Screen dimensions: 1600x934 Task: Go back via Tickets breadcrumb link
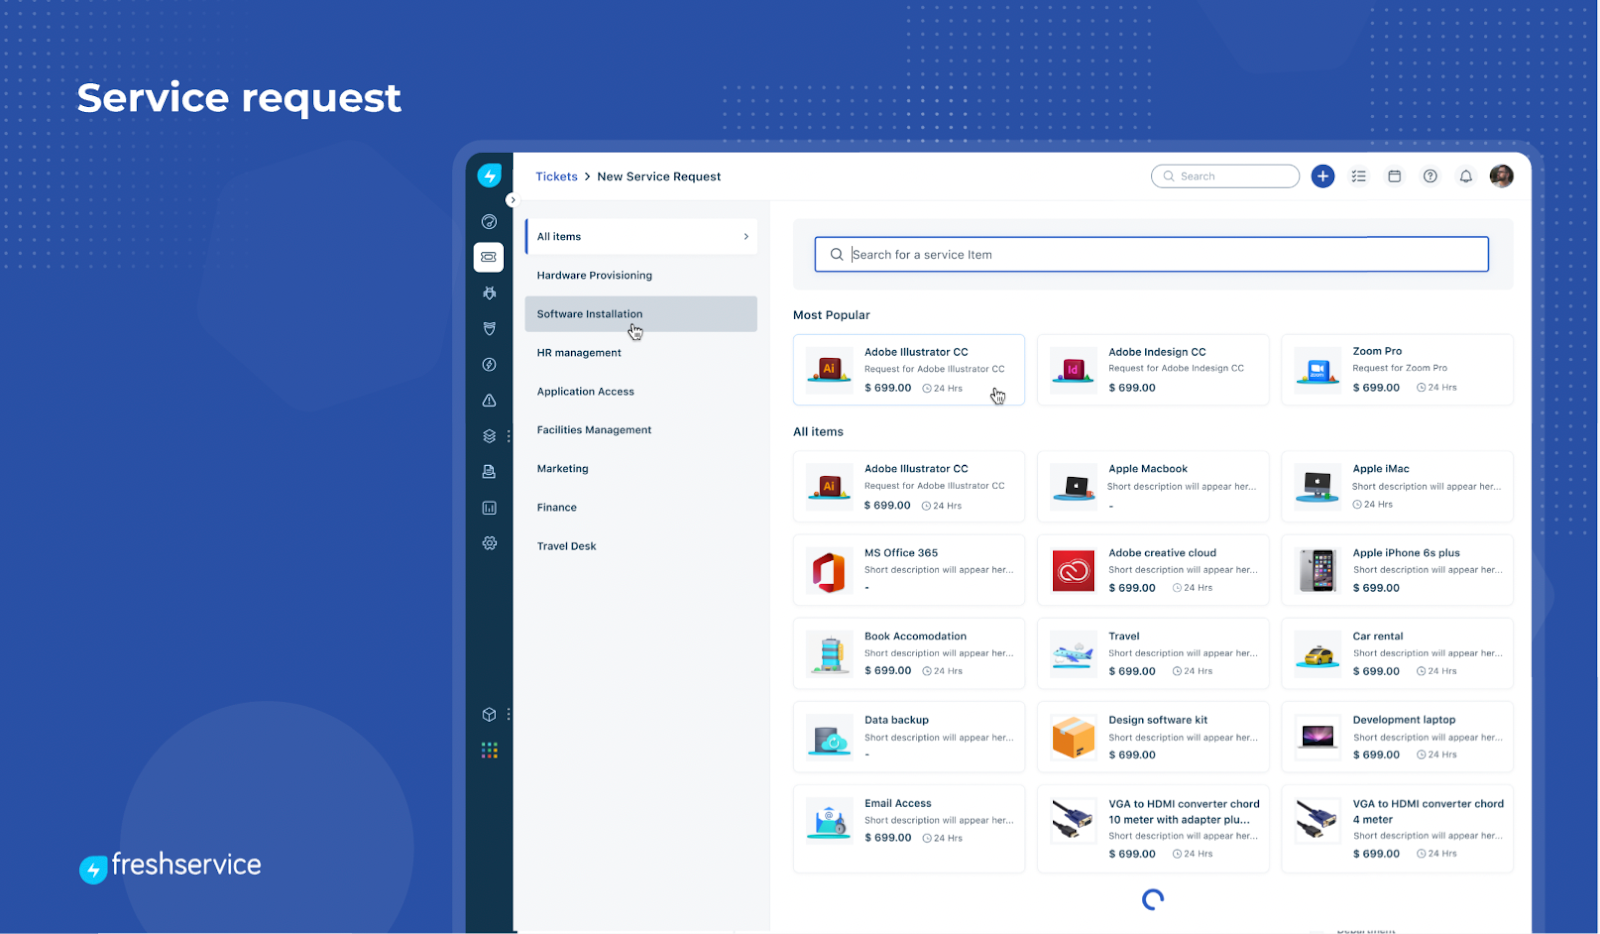(556, 176)
